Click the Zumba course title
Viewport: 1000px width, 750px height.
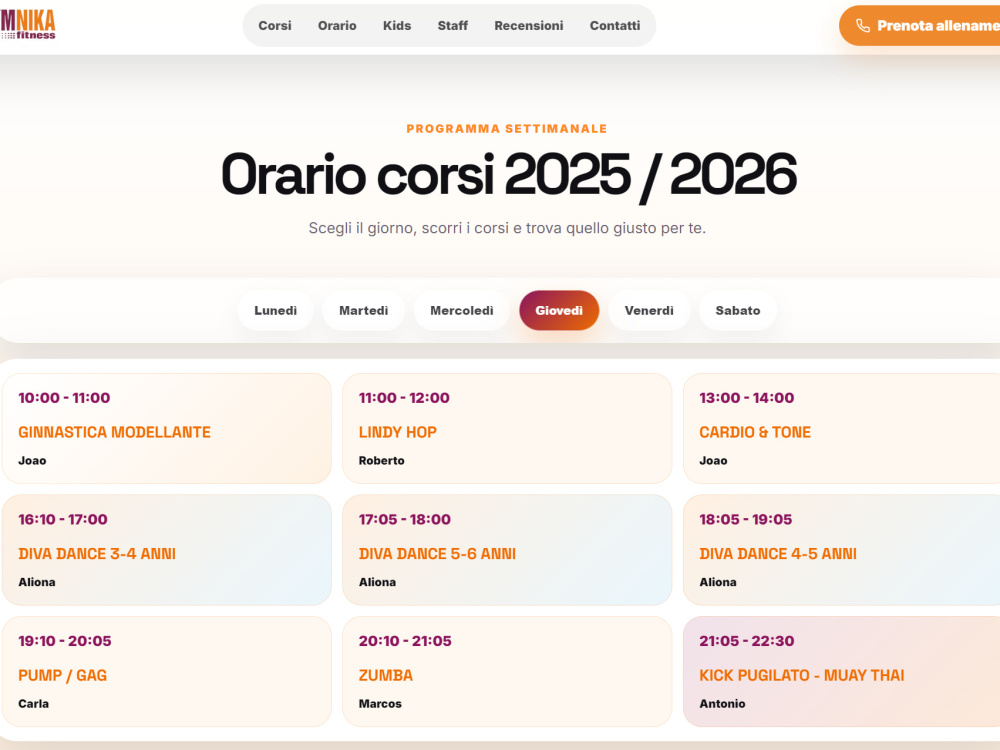point(386,675)
